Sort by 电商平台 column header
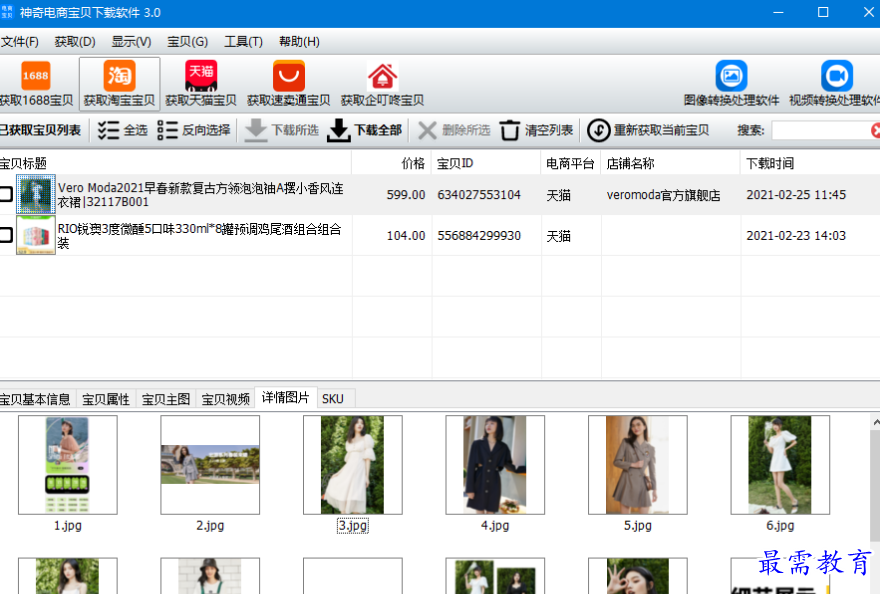880x594 pixels. click(571, 163)
